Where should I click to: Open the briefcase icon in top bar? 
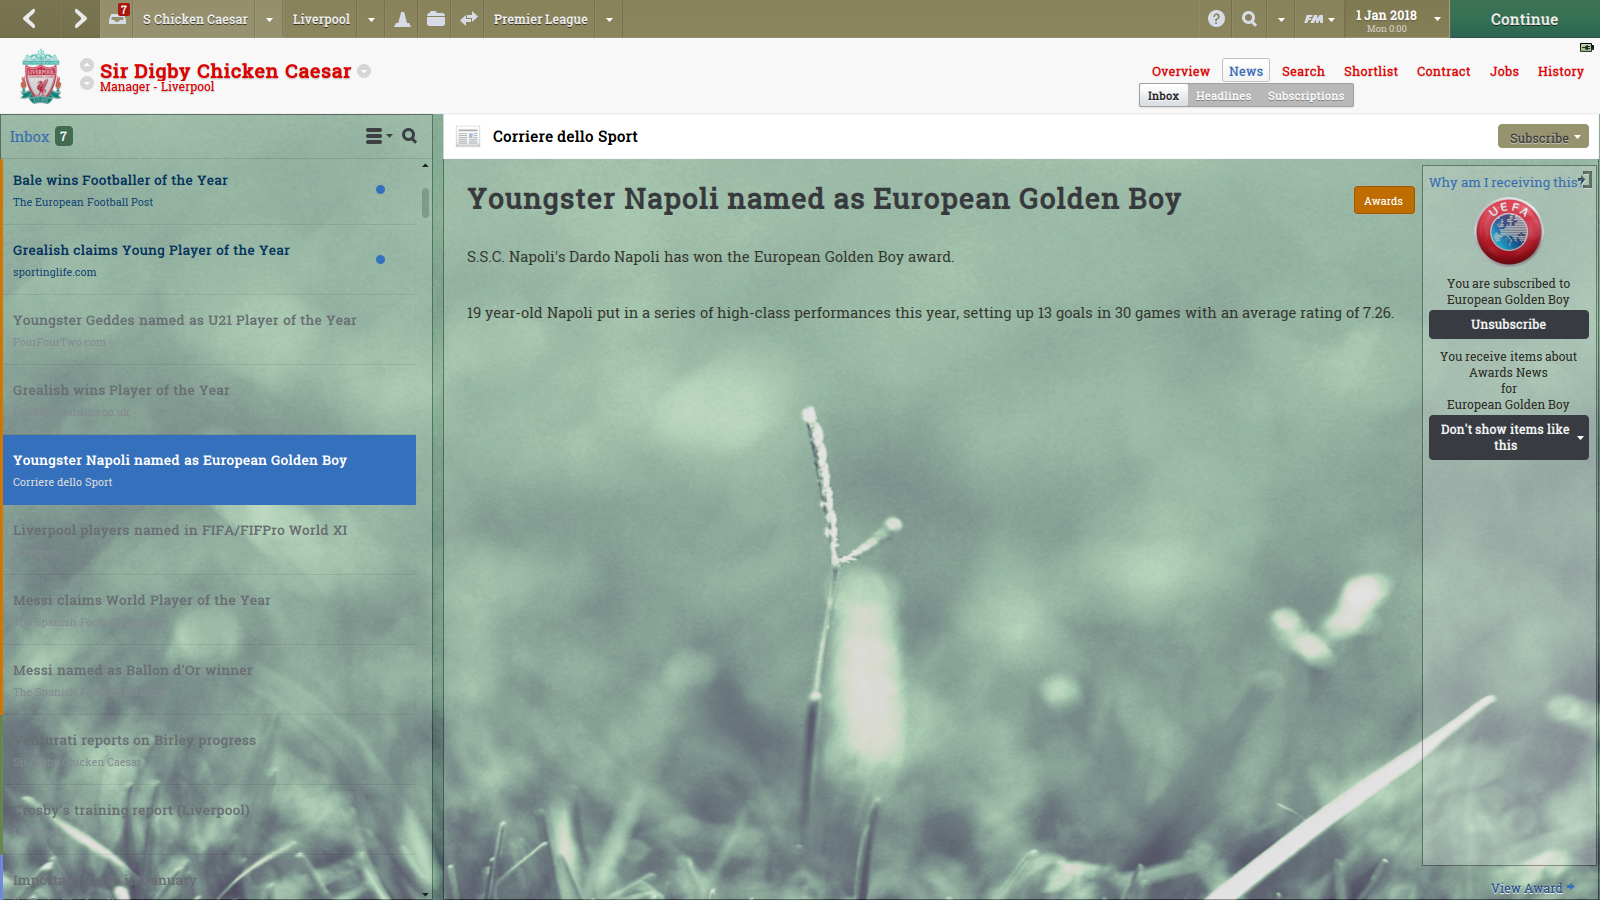(436, 19)
